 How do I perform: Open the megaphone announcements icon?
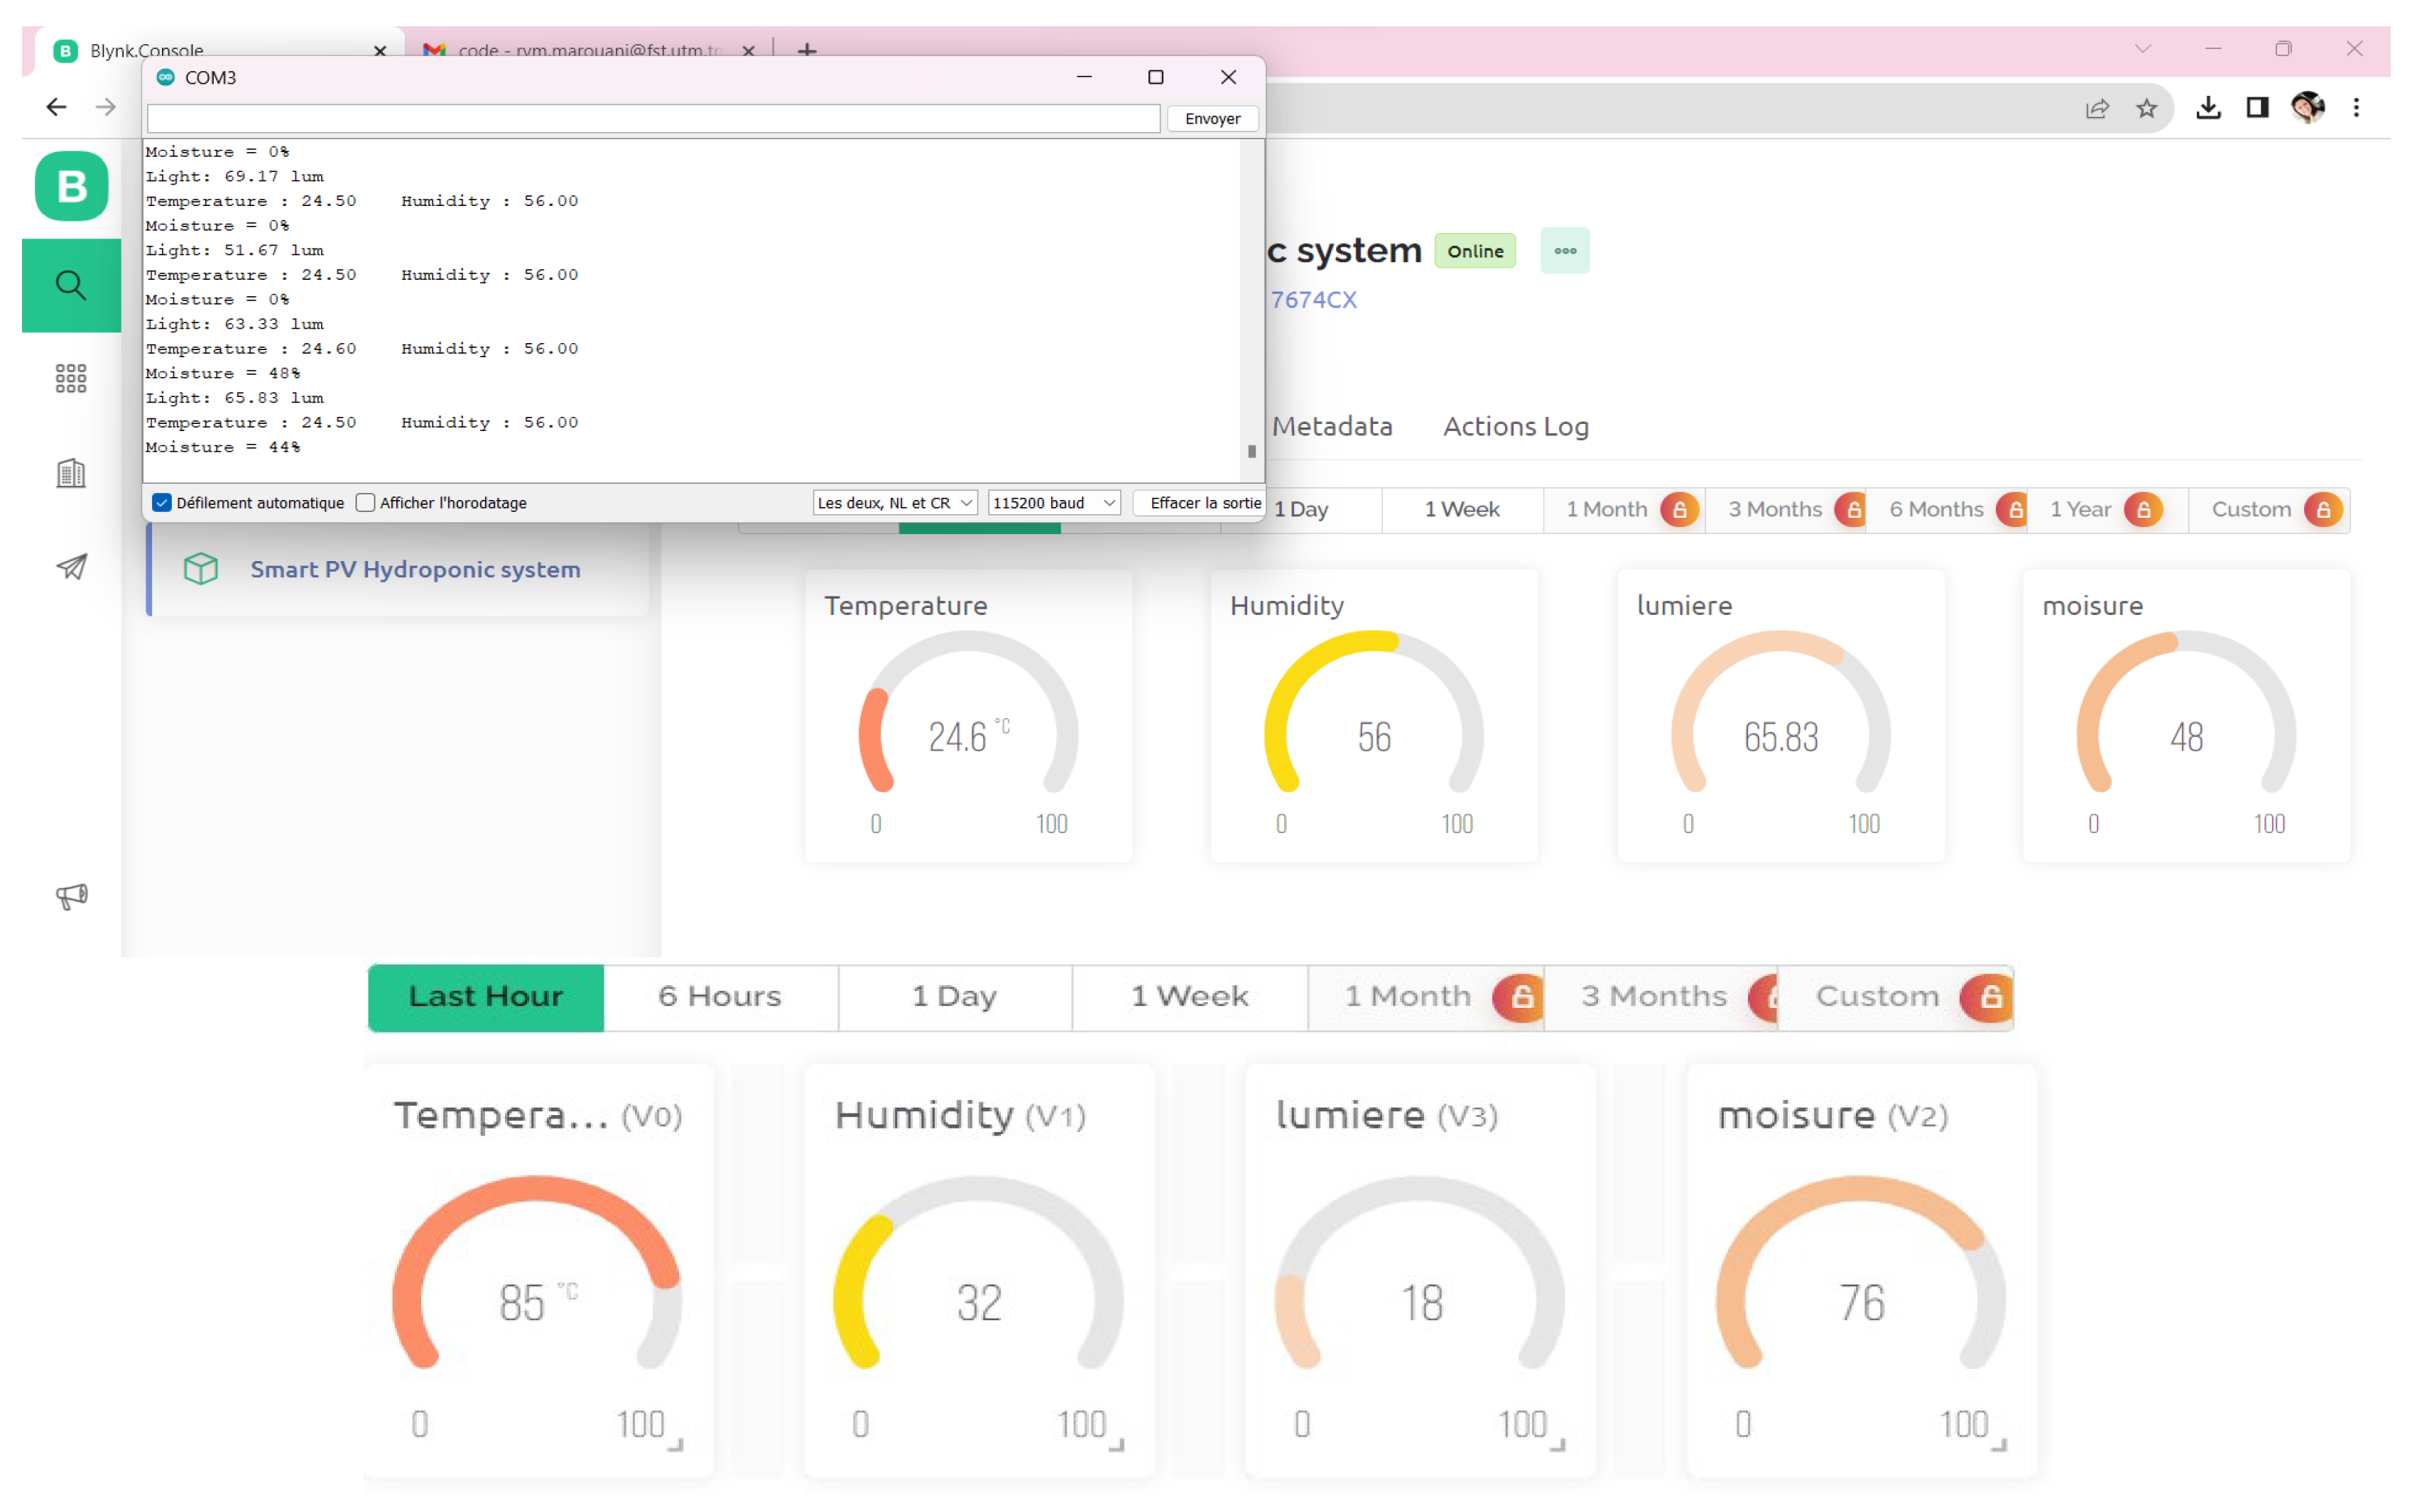pos(71,895)
